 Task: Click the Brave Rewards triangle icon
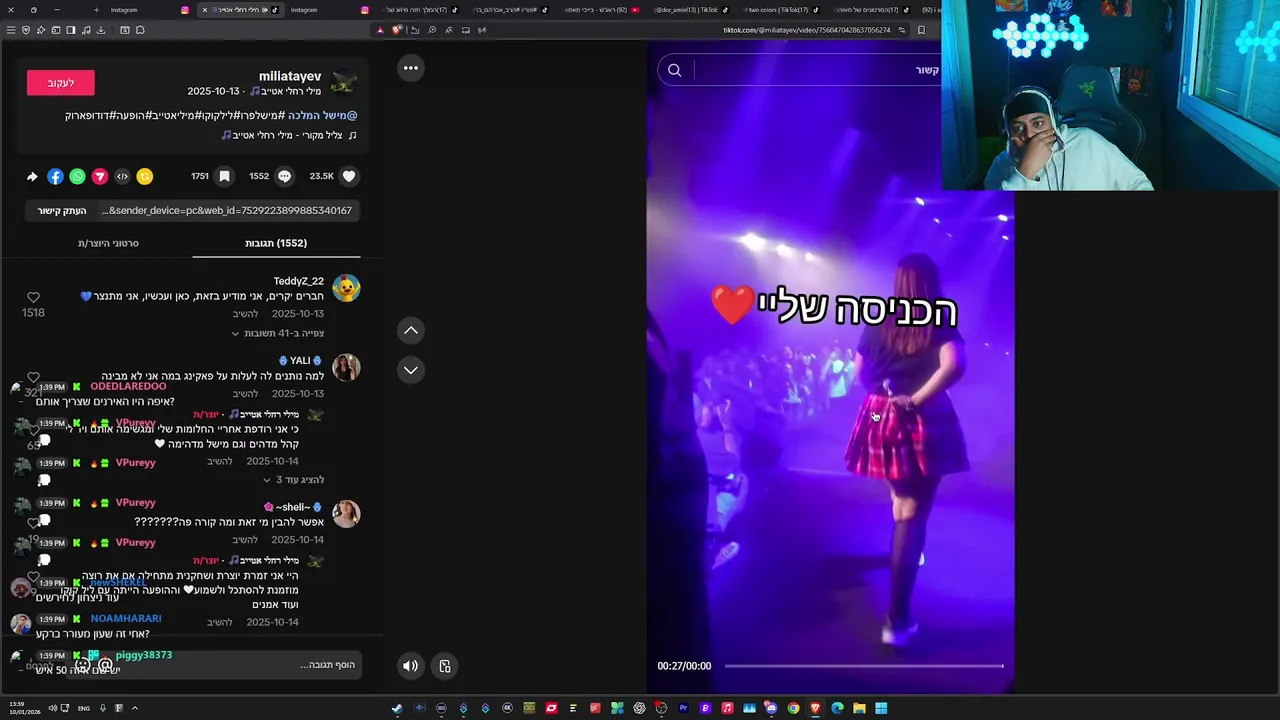381,30
